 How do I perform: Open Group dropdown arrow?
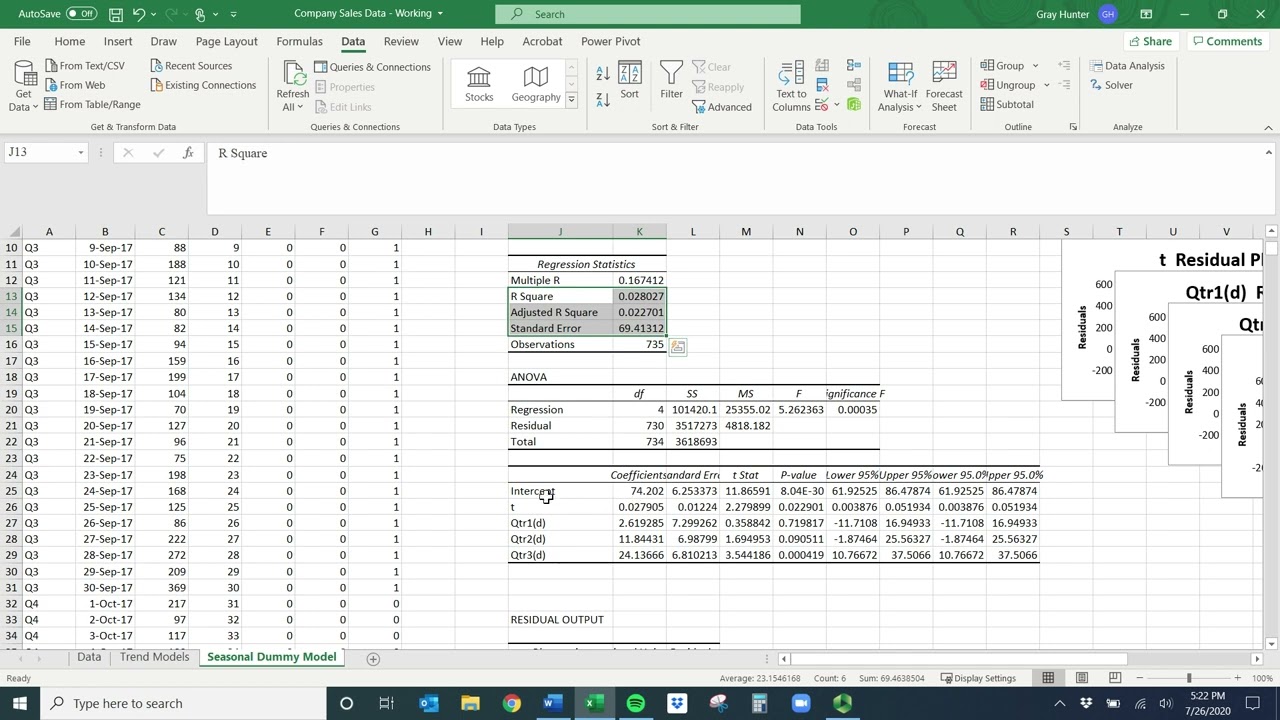(x=1035, y=66)
